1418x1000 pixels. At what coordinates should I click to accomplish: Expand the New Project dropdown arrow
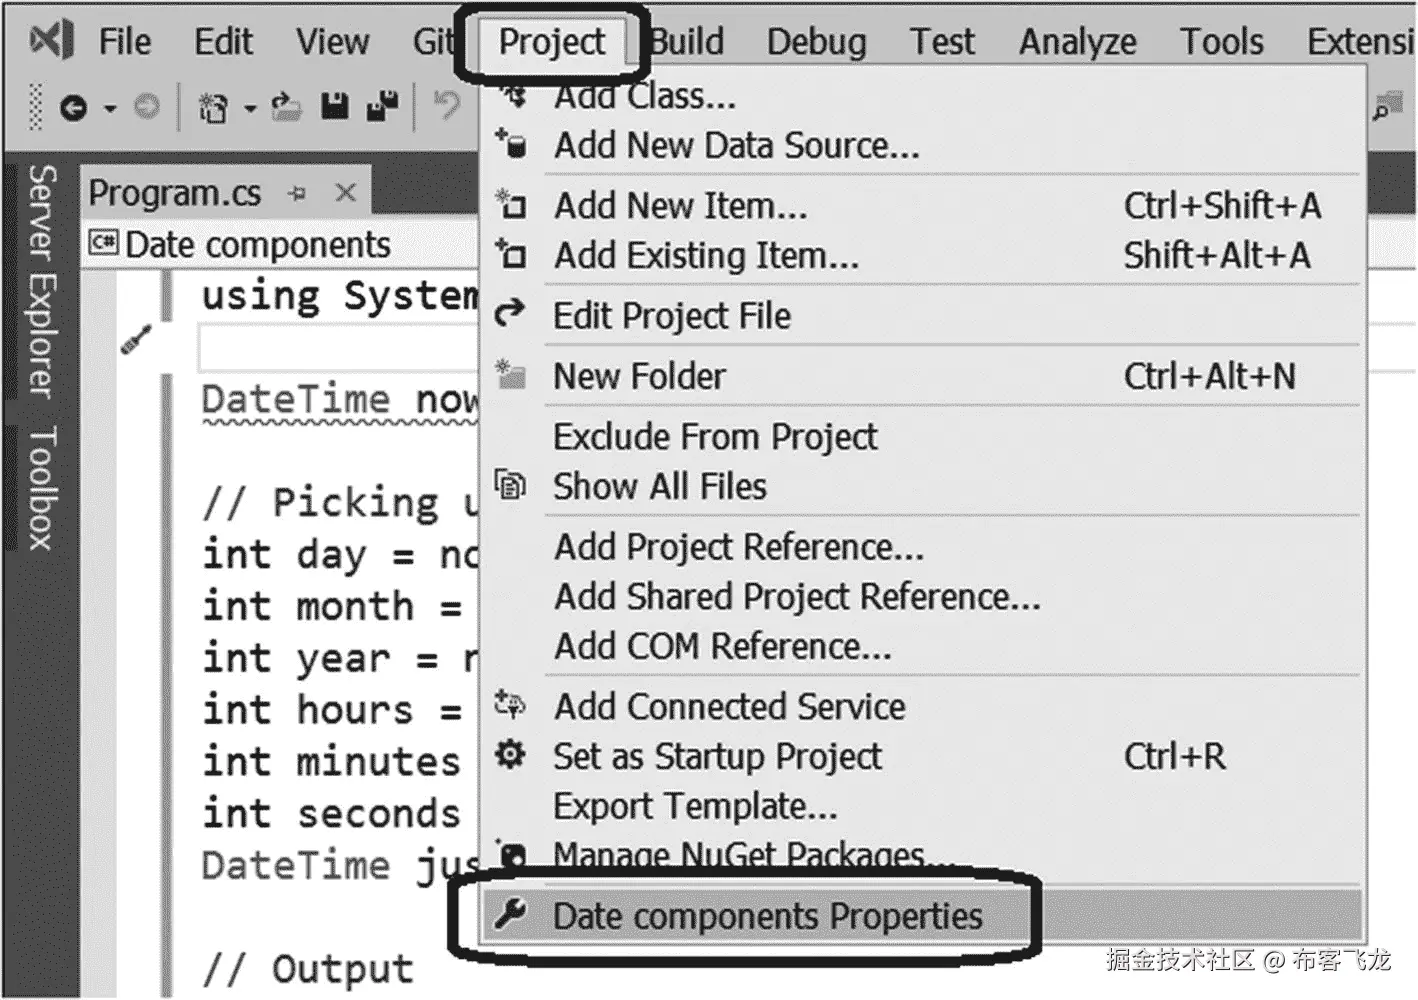click(x=250, y=108)
